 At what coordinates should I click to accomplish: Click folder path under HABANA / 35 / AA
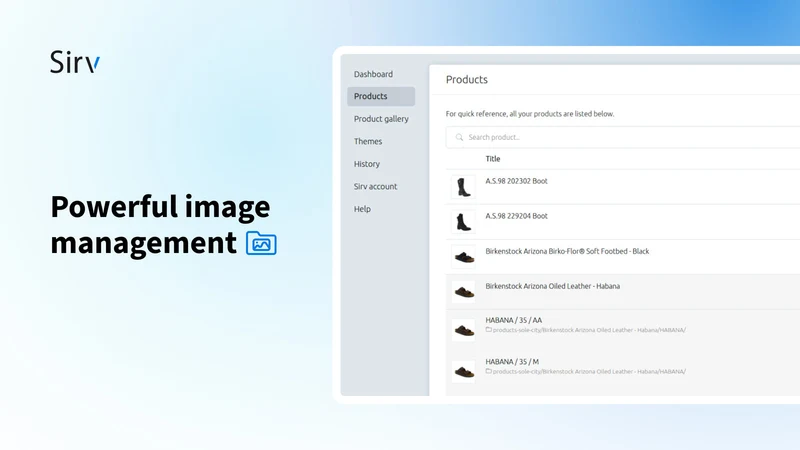pos(585,330)
